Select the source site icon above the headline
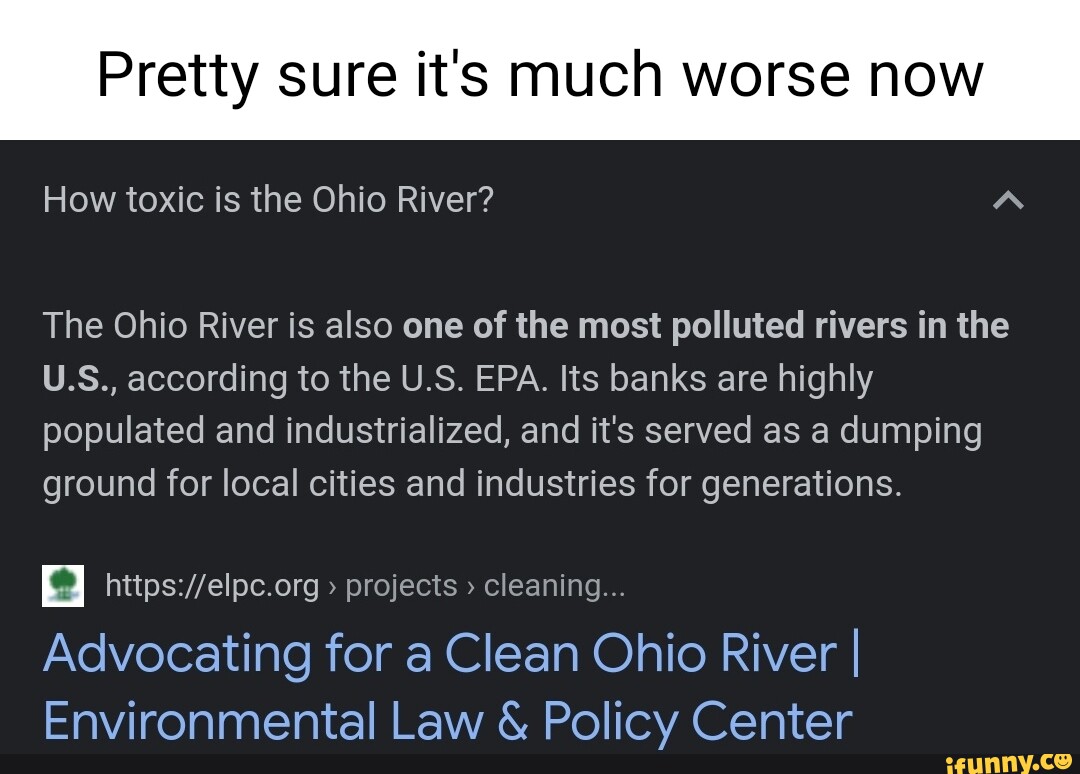The width and height of the screenshot is (1080, 774). (x=63, y=585)
